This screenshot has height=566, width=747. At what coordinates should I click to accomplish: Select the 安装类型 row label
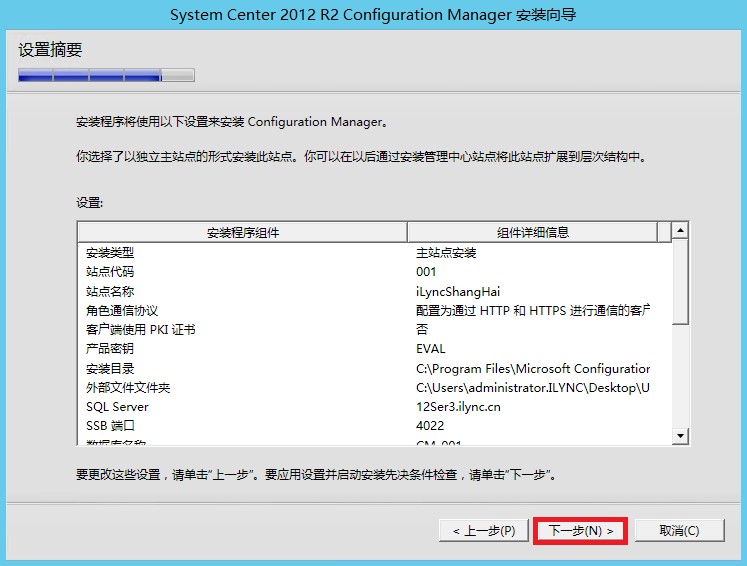110,253
